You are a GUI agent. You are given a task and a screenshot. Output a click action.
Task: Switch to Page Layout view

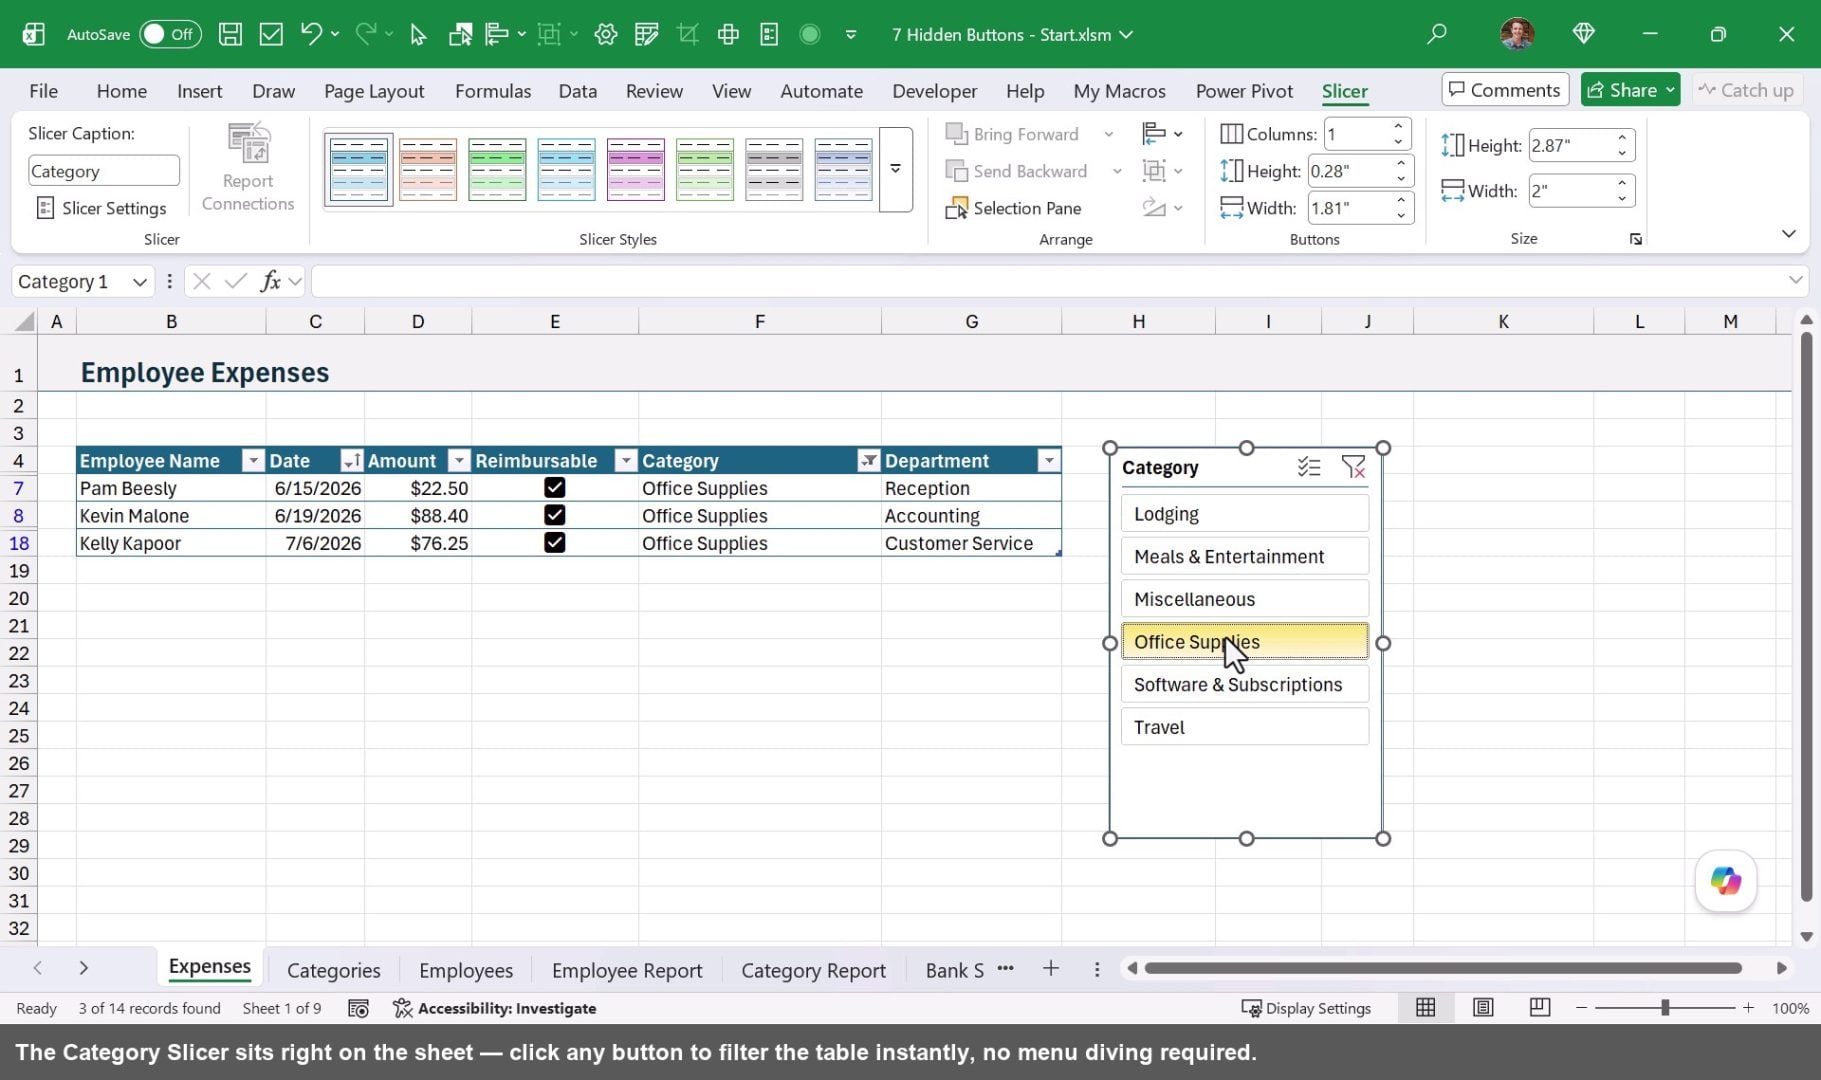click(1483, 1008)
